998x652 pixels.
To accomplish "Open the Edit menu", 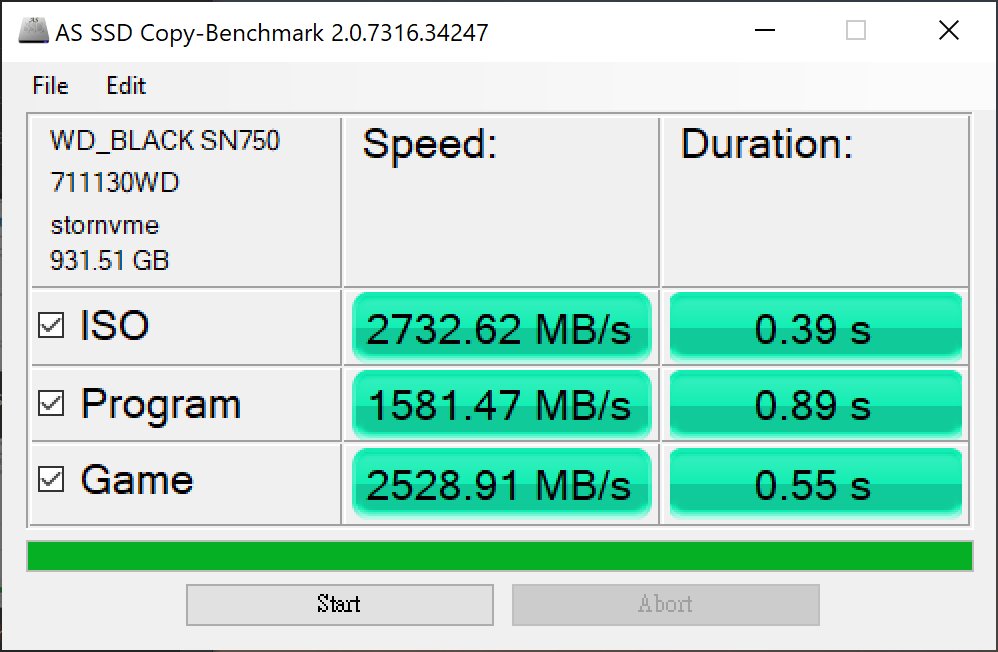I will click(x=124, y=86).
